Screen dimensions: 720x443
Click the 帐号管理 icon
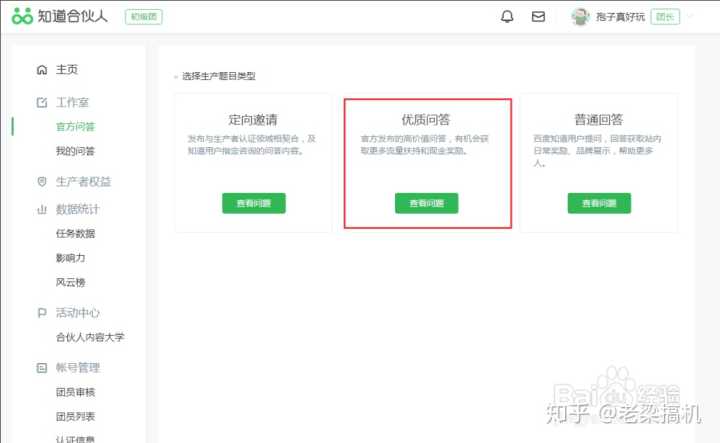click(42, 368)
